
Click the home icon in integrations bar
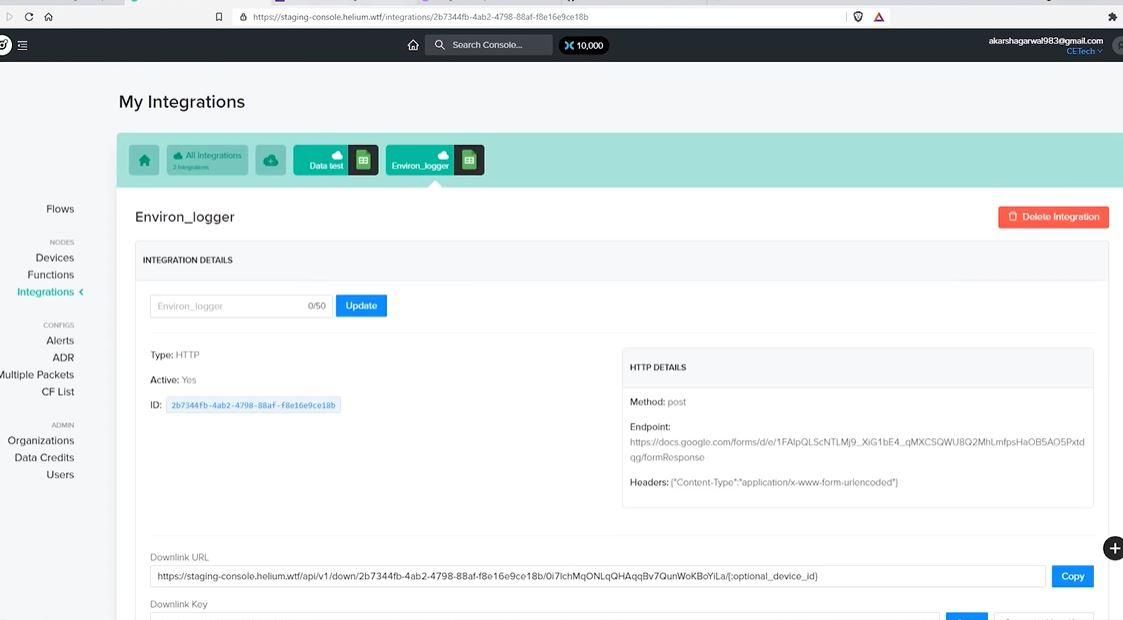click(x=144, y=160)
